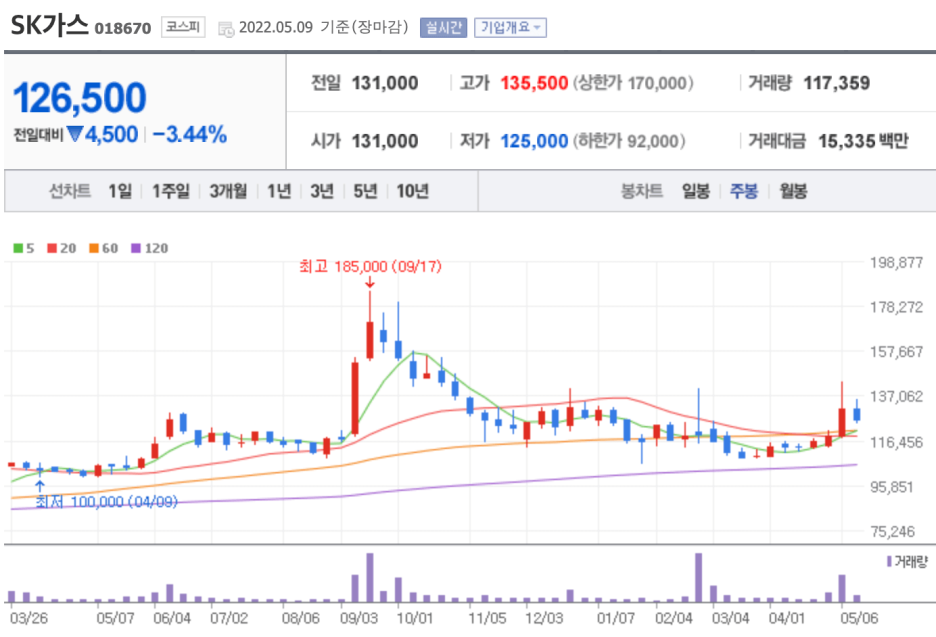The width and height of the screenshot is (936, 637).
Task: Click the 상한가 170,000 text
Action: (x=633, y=83)
